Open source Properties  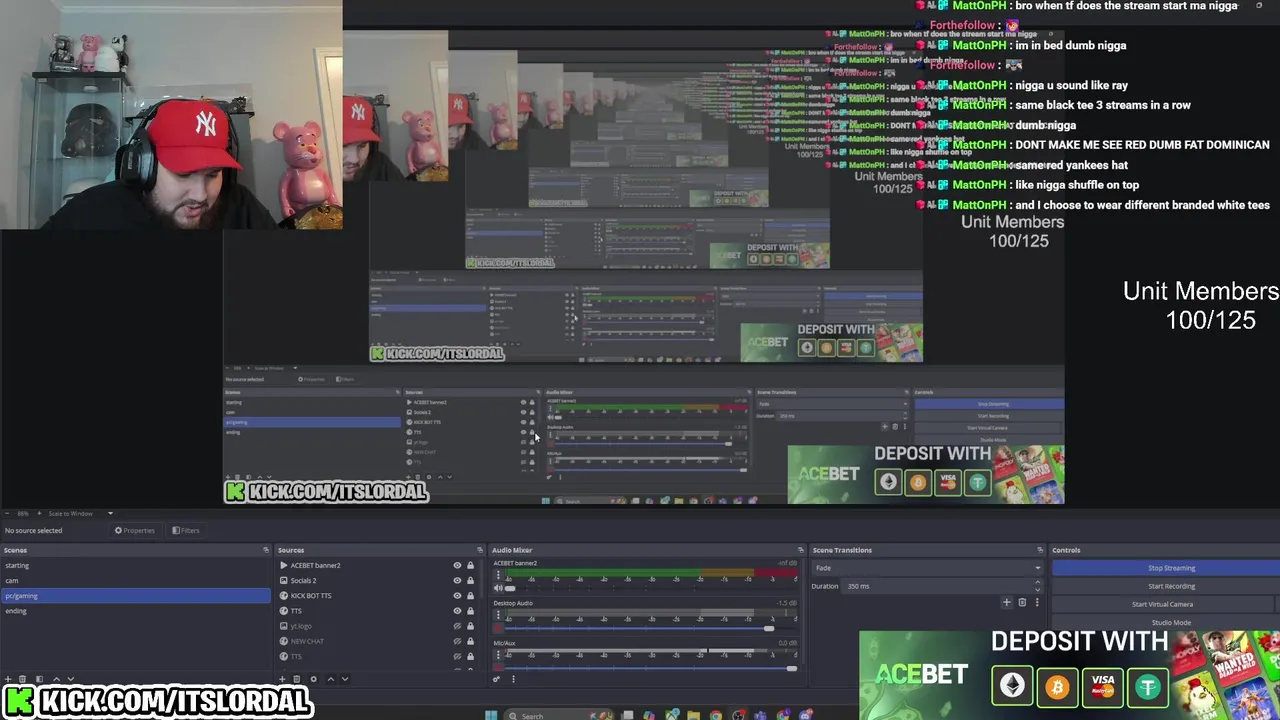coord(135,530)
